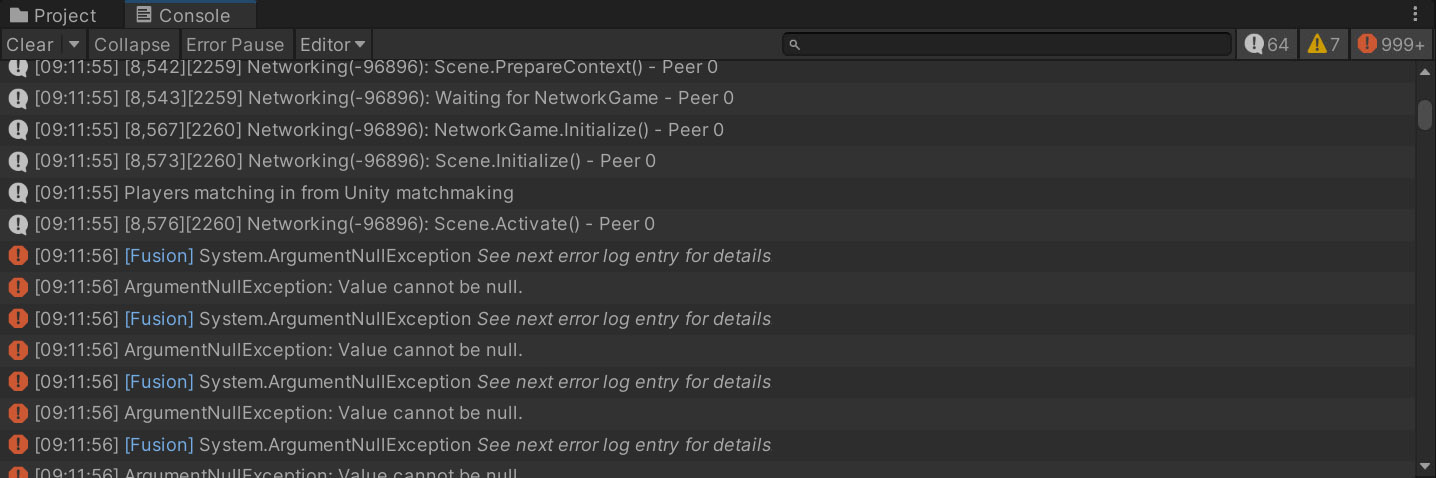Open the Clear options dropdown arrow
The height and width of the screenshot is (478, 1436).
(73, 45)
